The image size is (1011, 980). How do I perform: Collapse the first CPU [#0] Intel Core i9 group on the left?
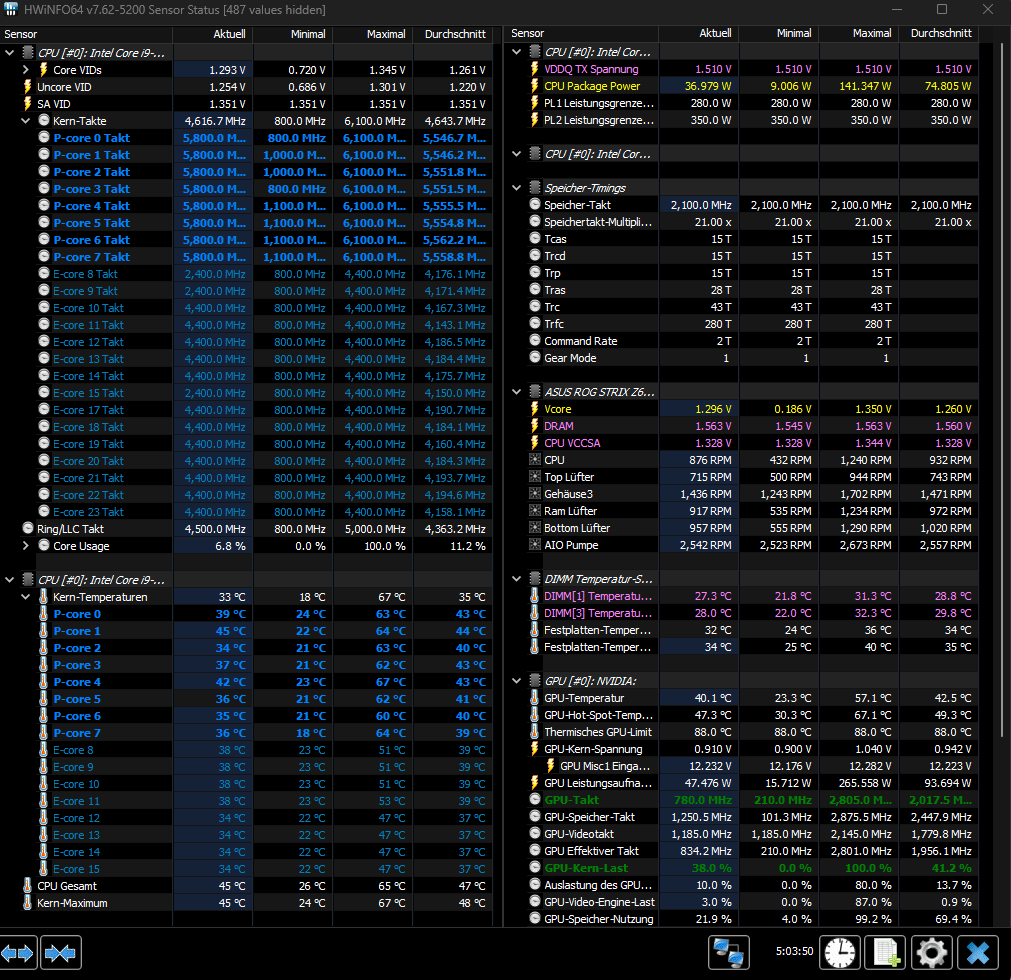10,53
